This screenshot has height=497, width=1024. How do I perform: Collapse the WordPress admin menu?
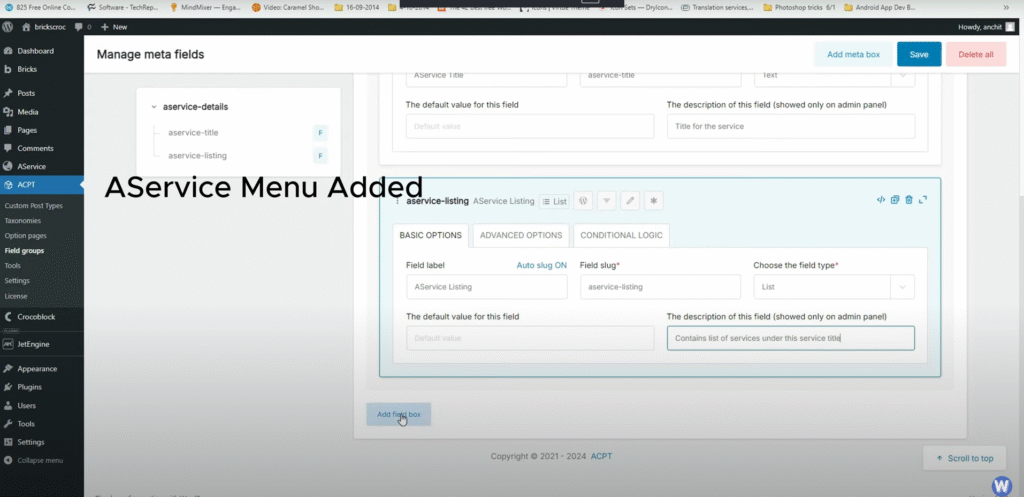point(40,460)
